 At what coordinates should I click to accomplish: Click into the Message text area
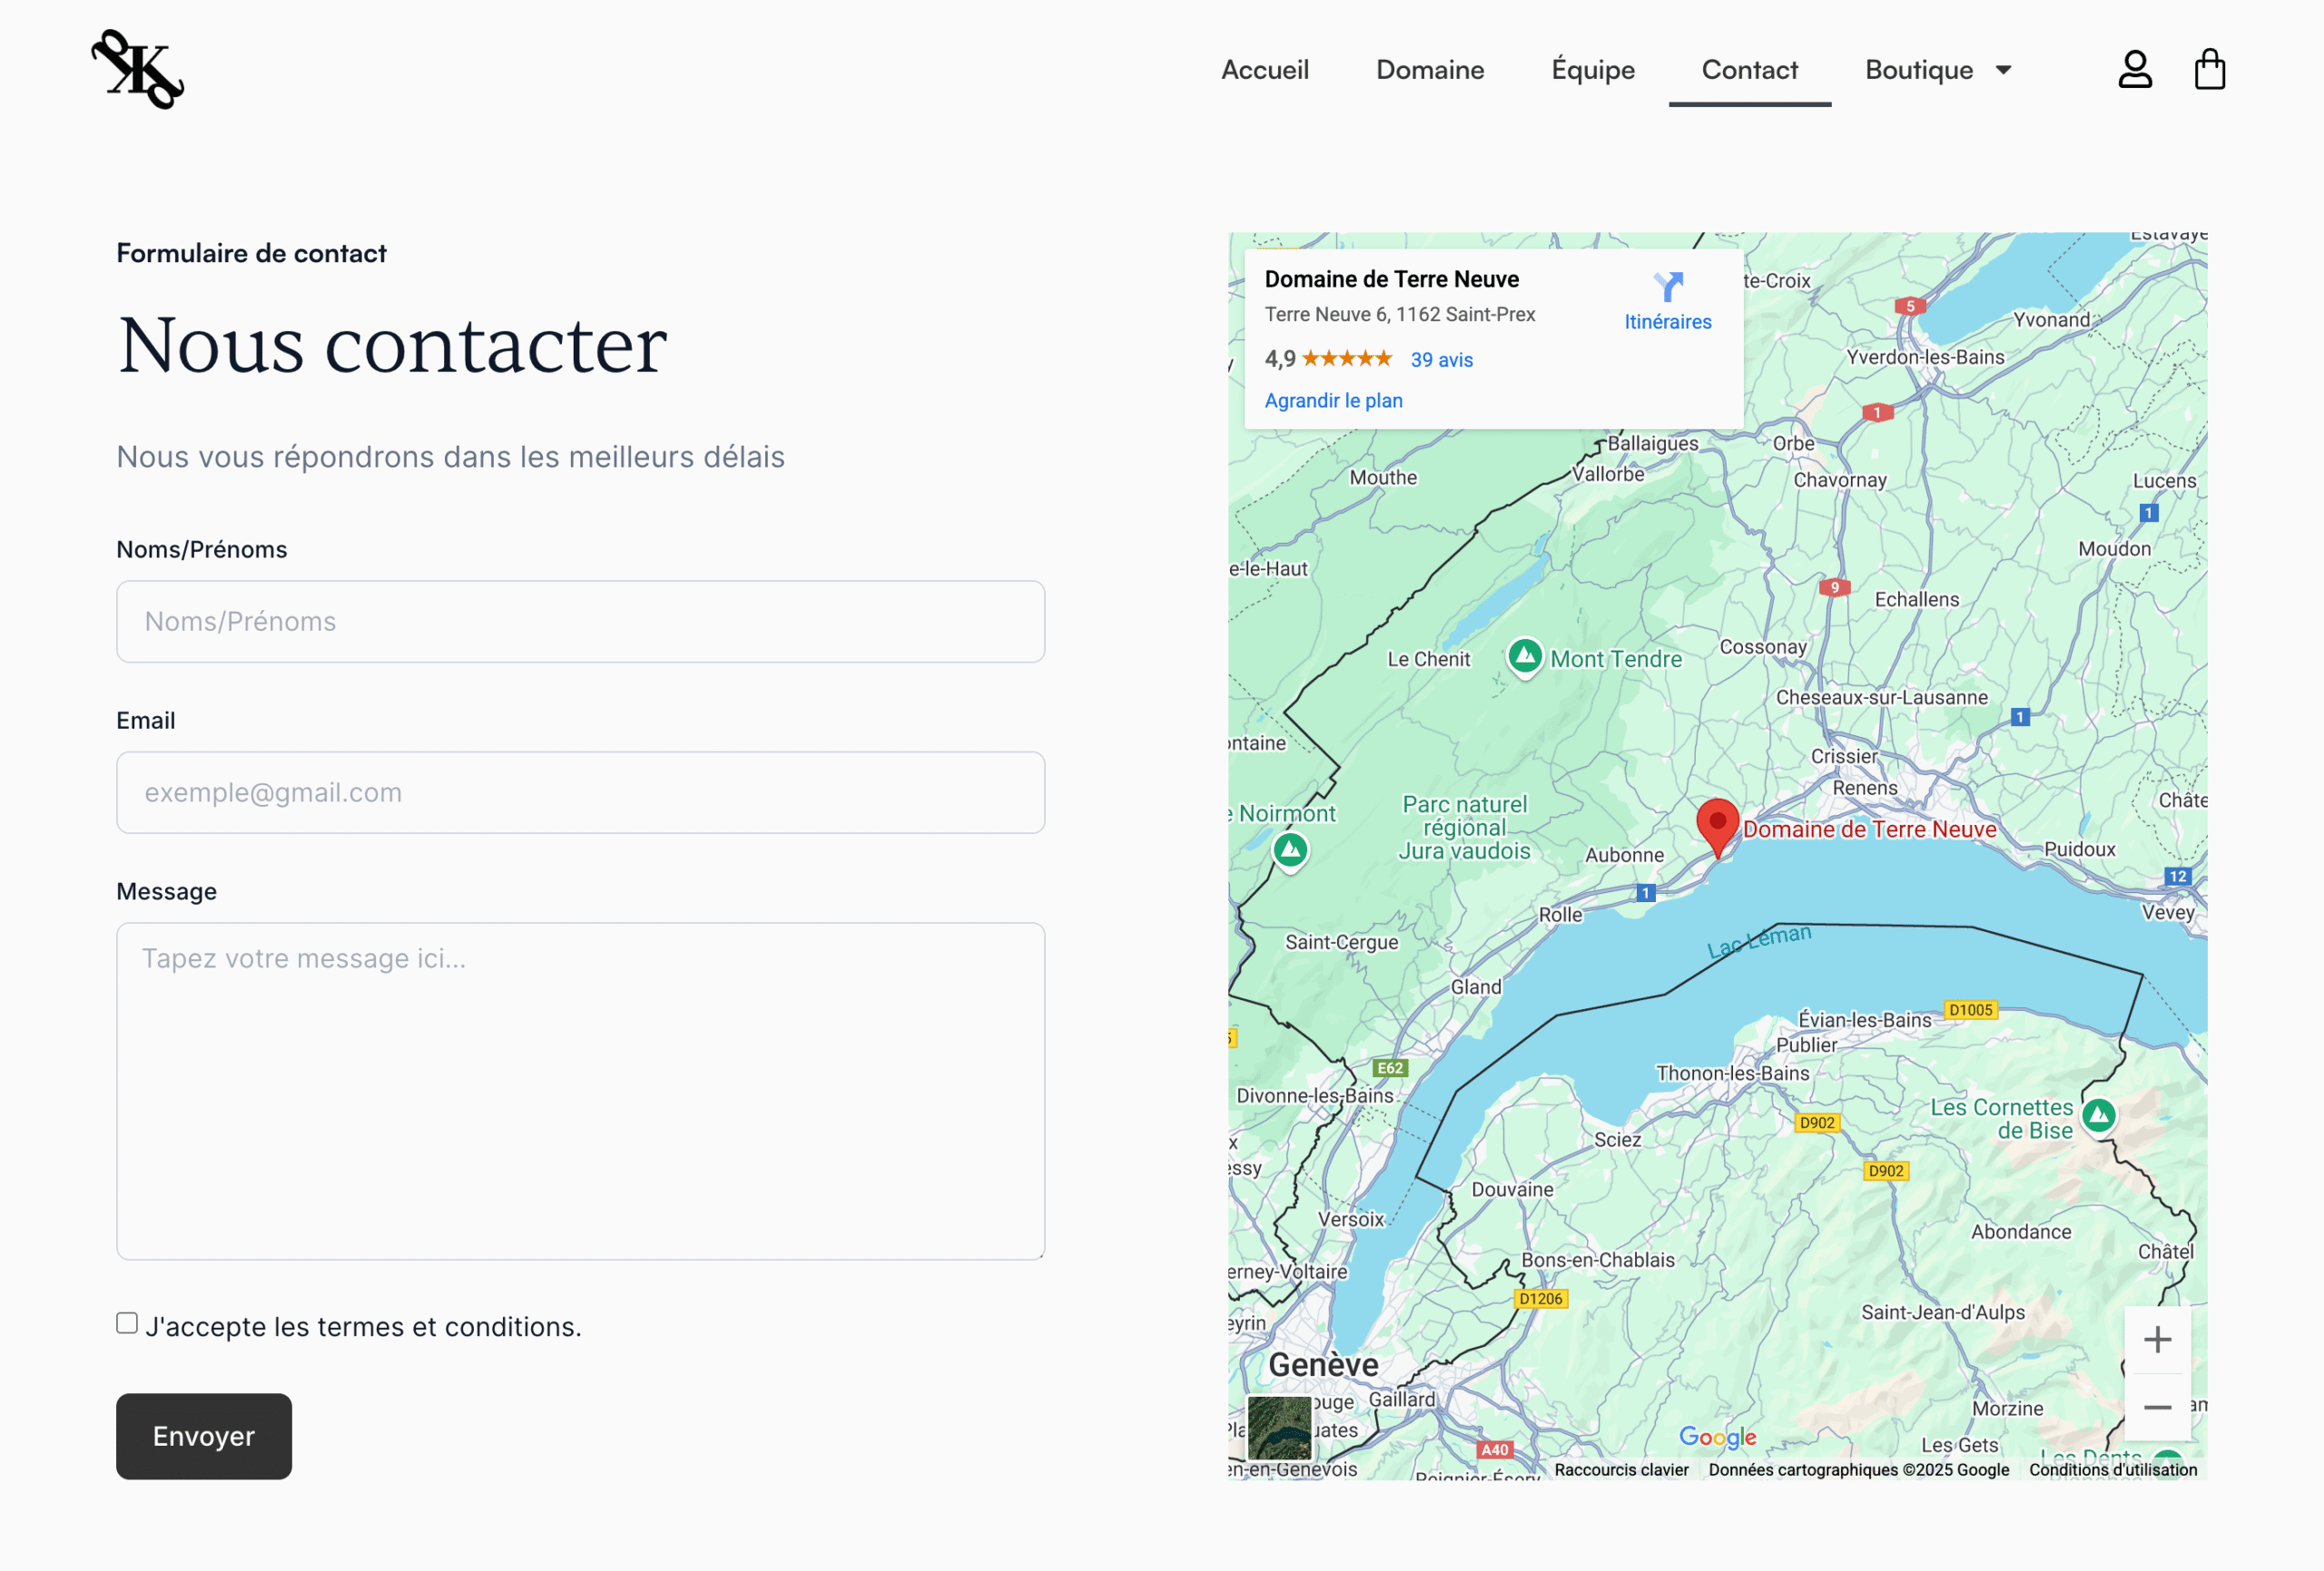click(x=581, y=1090)
